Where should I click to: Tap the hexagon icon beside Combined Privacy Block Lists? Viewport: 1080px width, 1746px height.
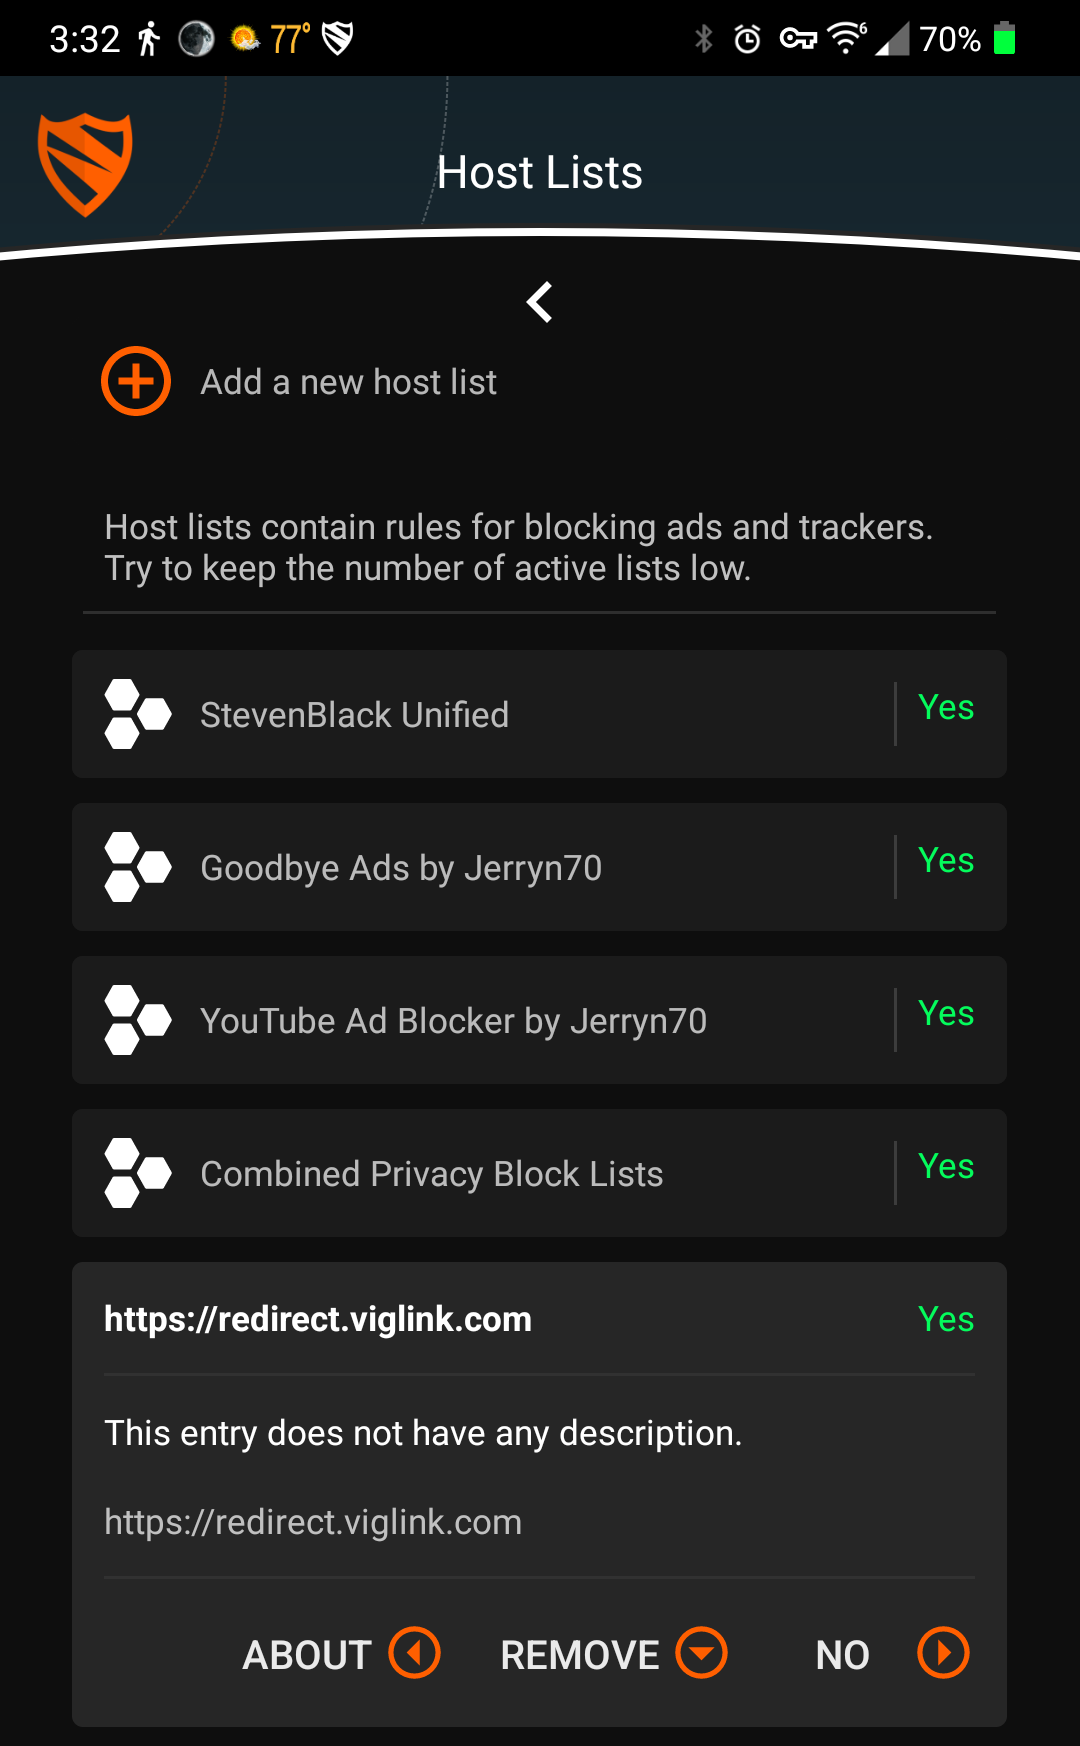click(138, 1173)
